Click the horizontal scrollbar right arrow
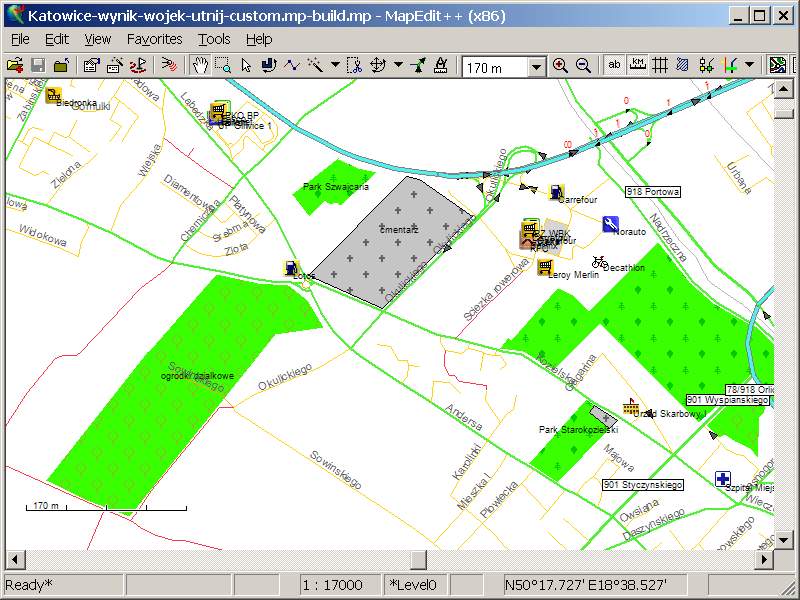800x600 pixels. tap(765, 557)
